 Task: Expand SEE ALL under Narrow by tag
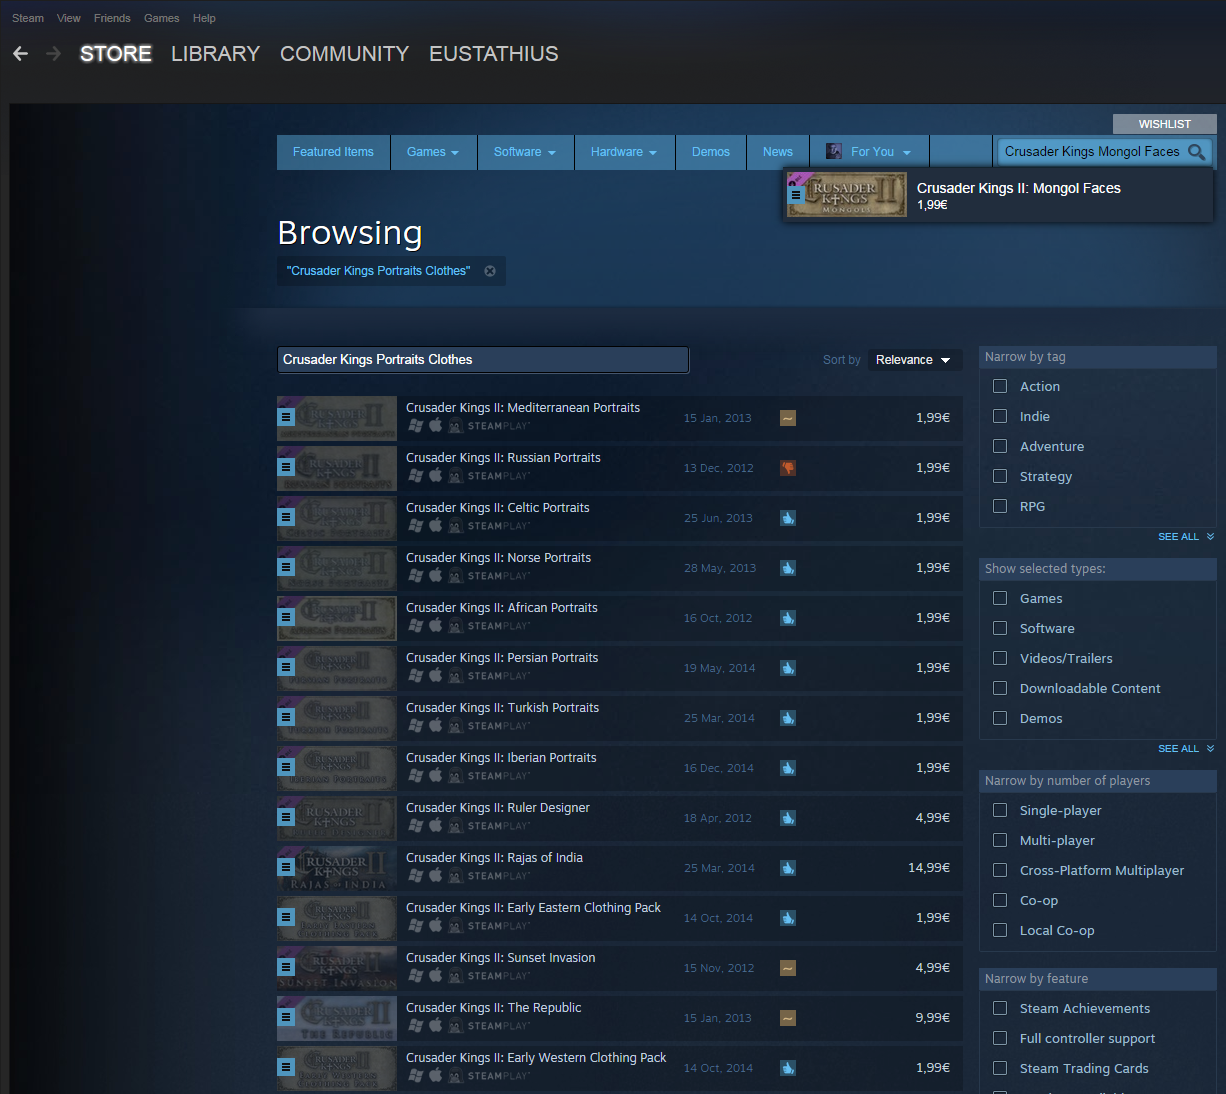coord(1185,537)
